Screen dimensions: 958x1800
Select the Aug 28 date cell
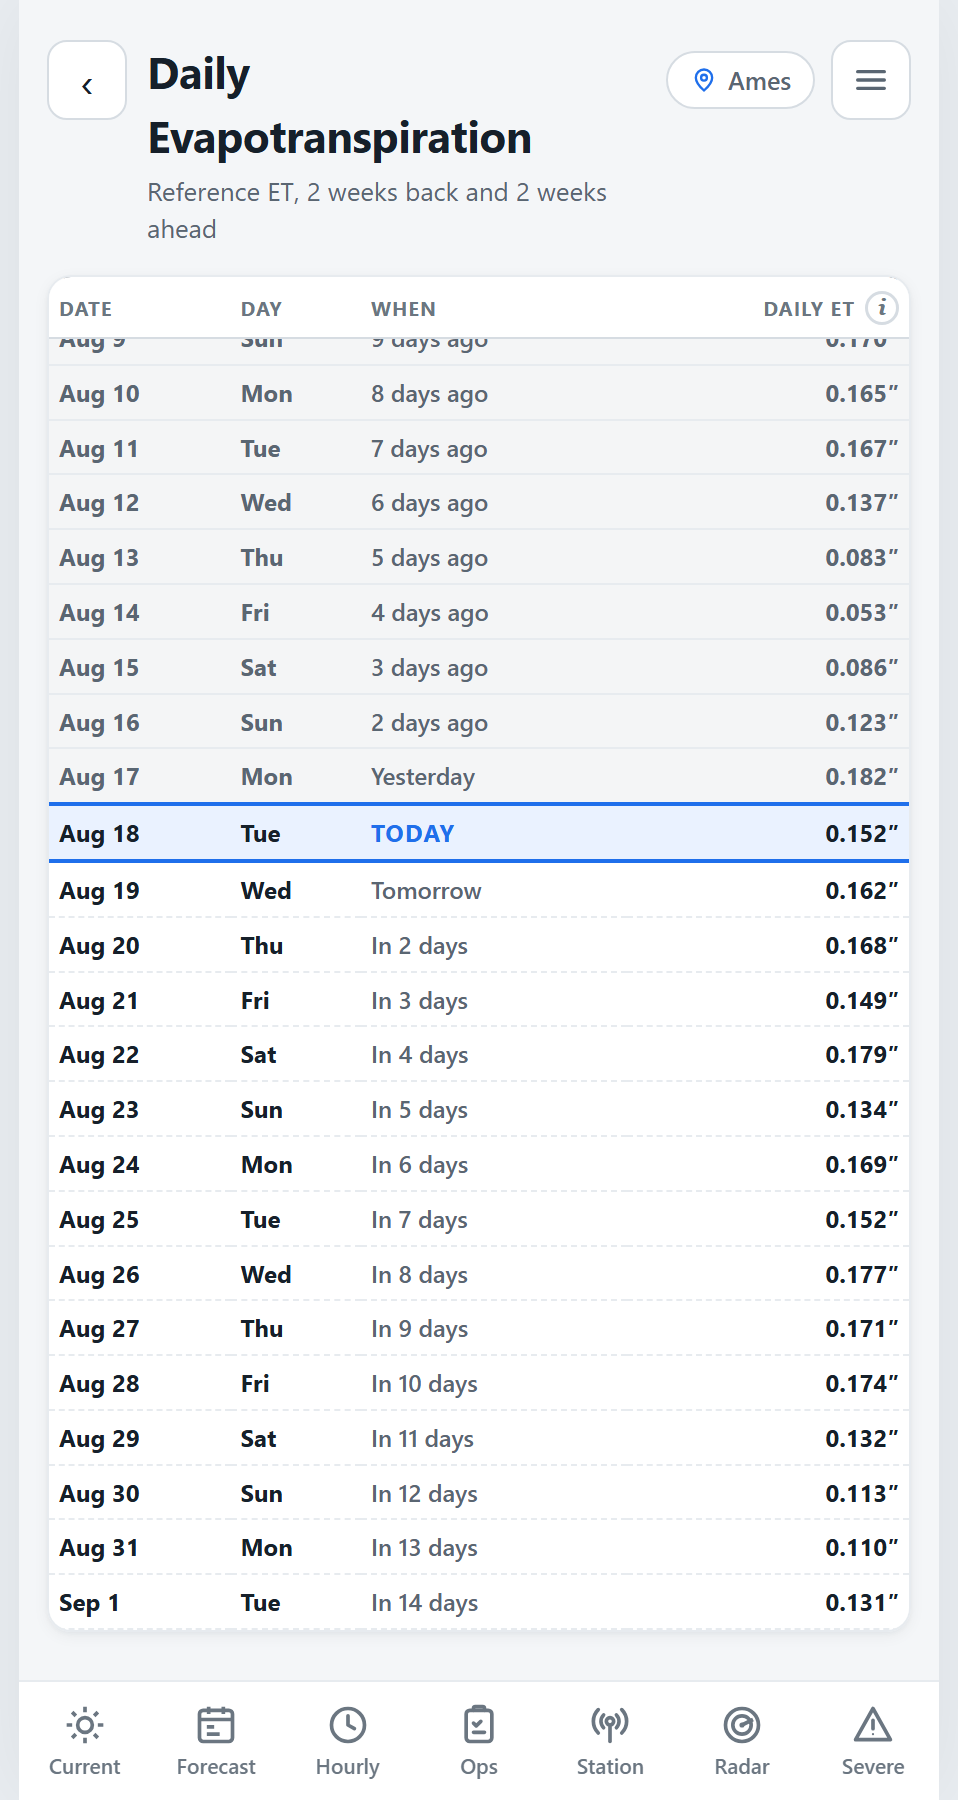(x=99, y=1384)
